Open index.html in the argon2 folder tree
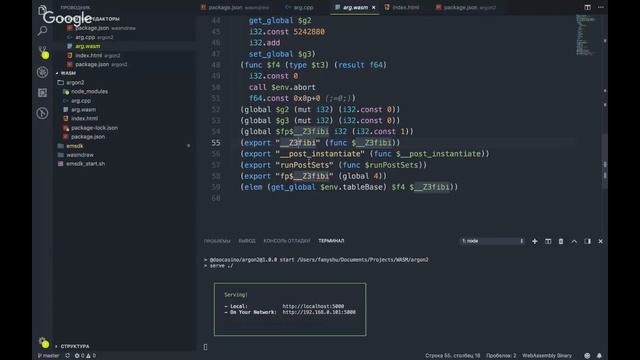Viewport: 640px width, 360px height. coord(84,118)
